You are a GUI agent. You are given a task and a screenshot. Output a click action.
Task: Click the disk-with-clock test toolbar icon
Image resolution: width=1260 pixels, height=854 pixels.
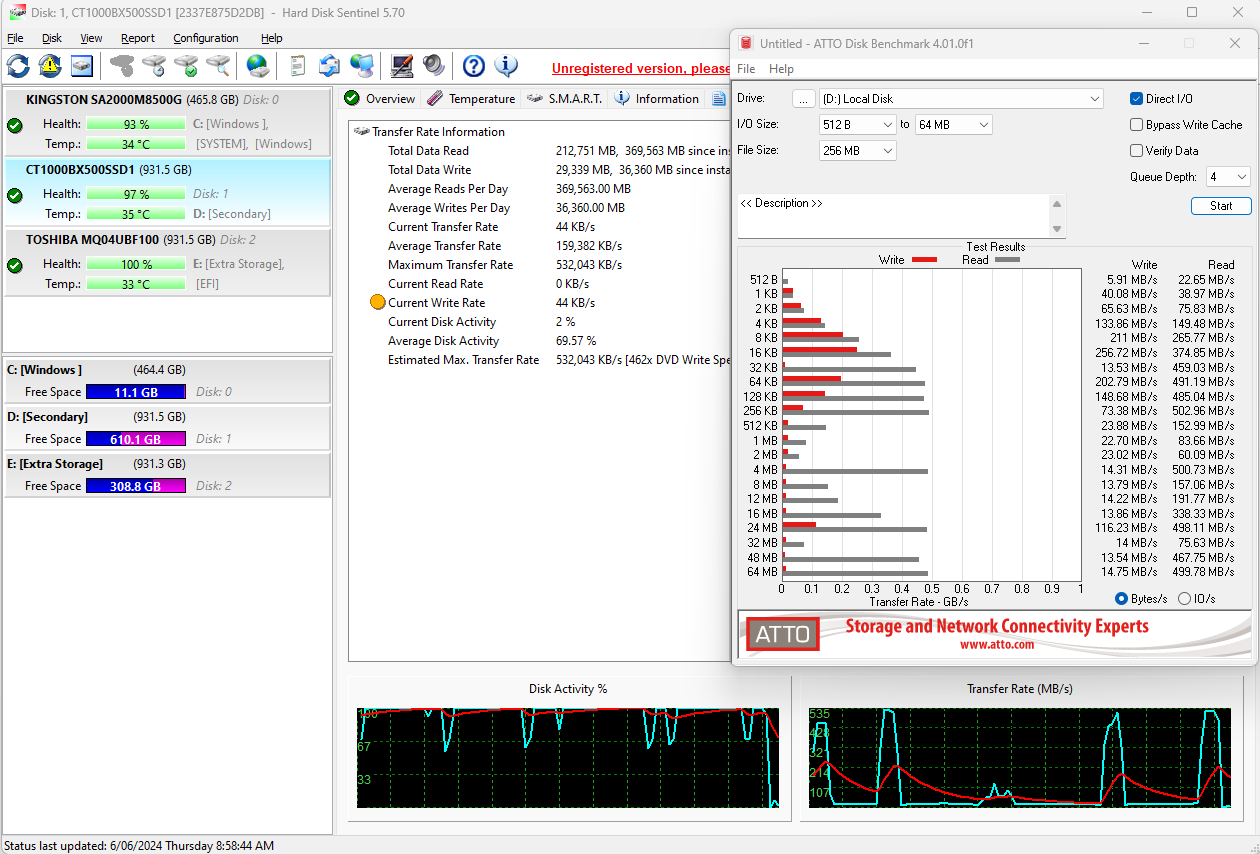154,66
